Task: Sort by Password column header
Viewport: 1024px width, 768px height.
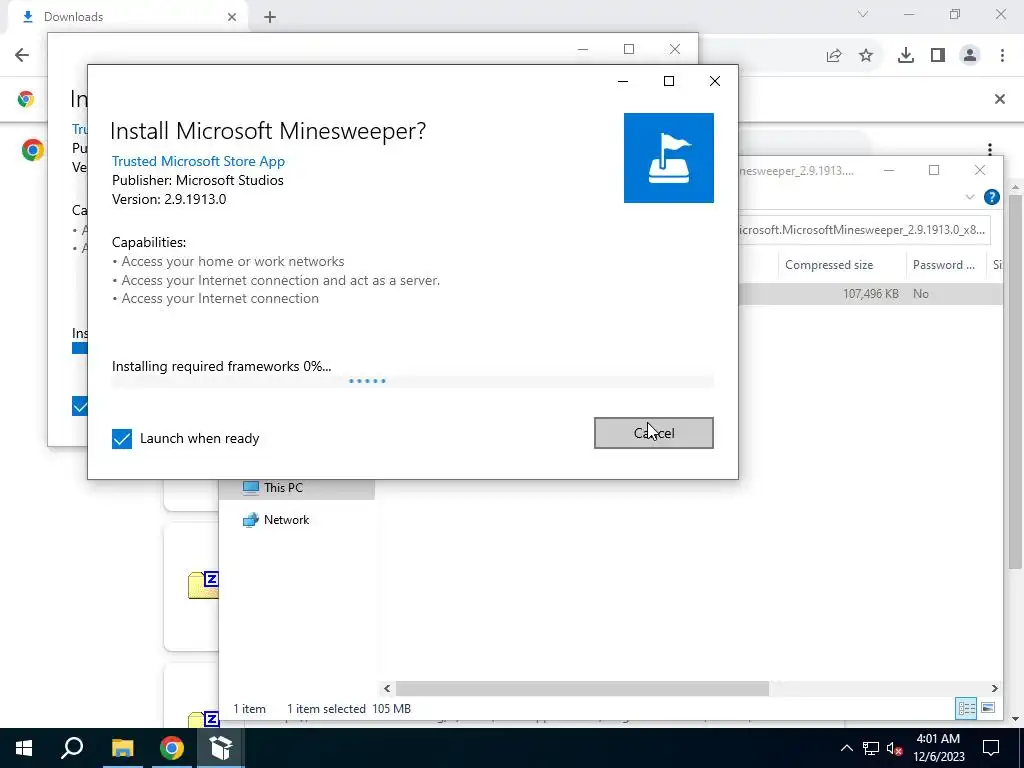Action: (x=944, y=264)
